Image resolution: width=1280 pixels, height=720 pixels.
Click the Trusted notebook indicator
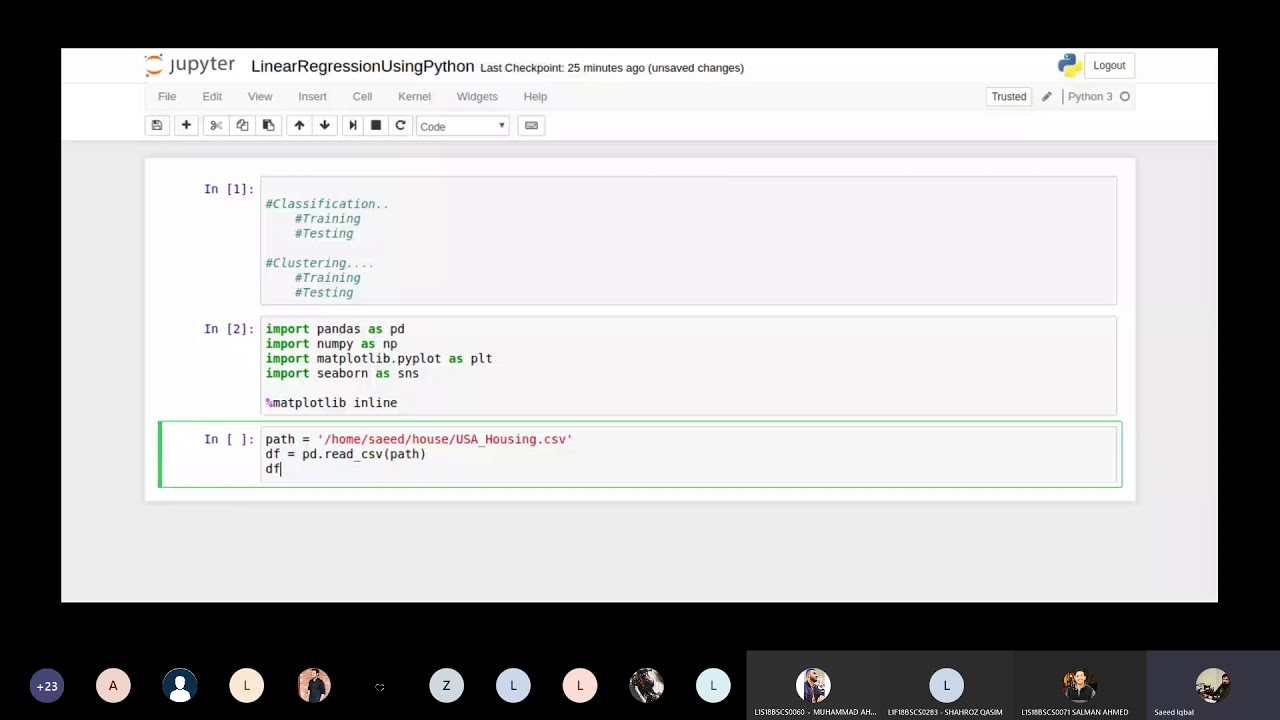(1009, 97)
